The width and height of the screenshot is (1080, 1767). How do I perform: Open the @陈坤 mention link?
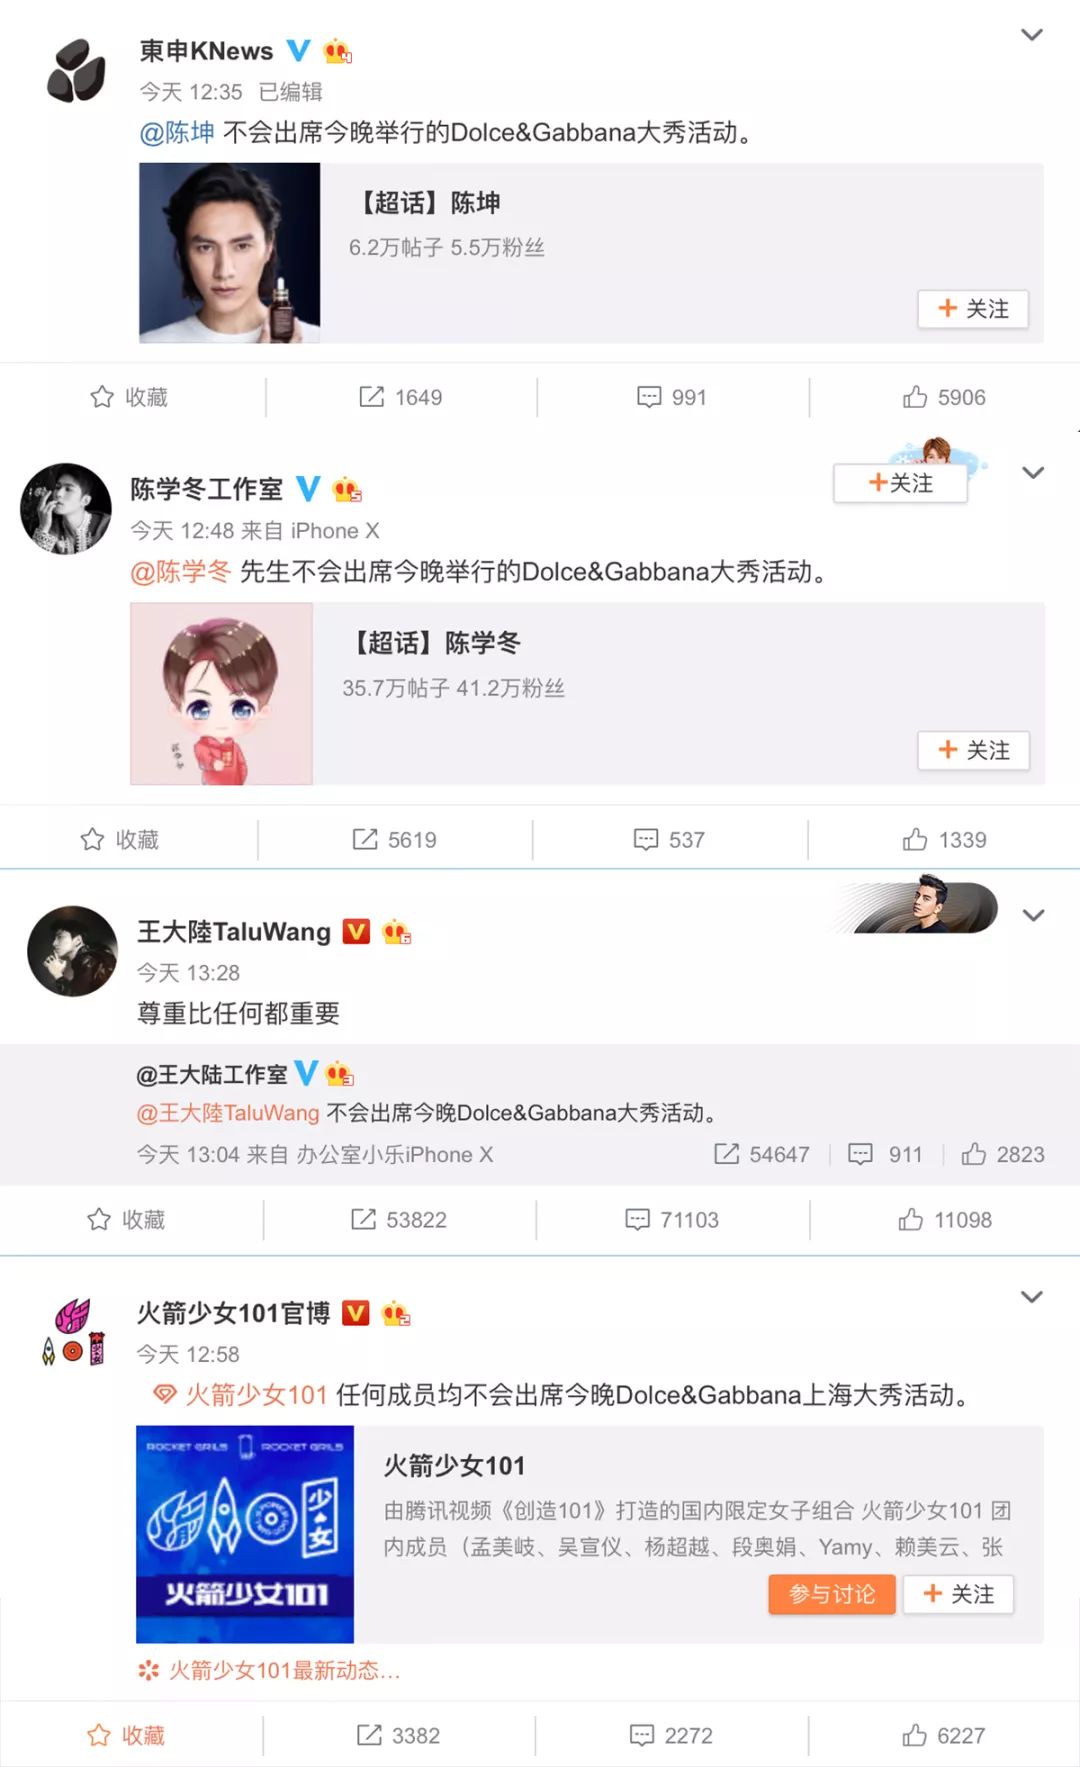pyautogui.click(x=177, y=132)
